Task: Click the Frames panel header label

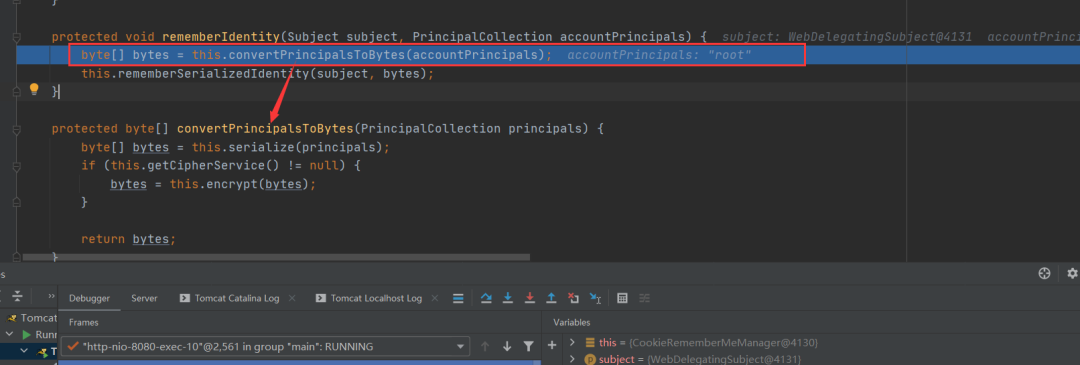Action: (83, 322)
